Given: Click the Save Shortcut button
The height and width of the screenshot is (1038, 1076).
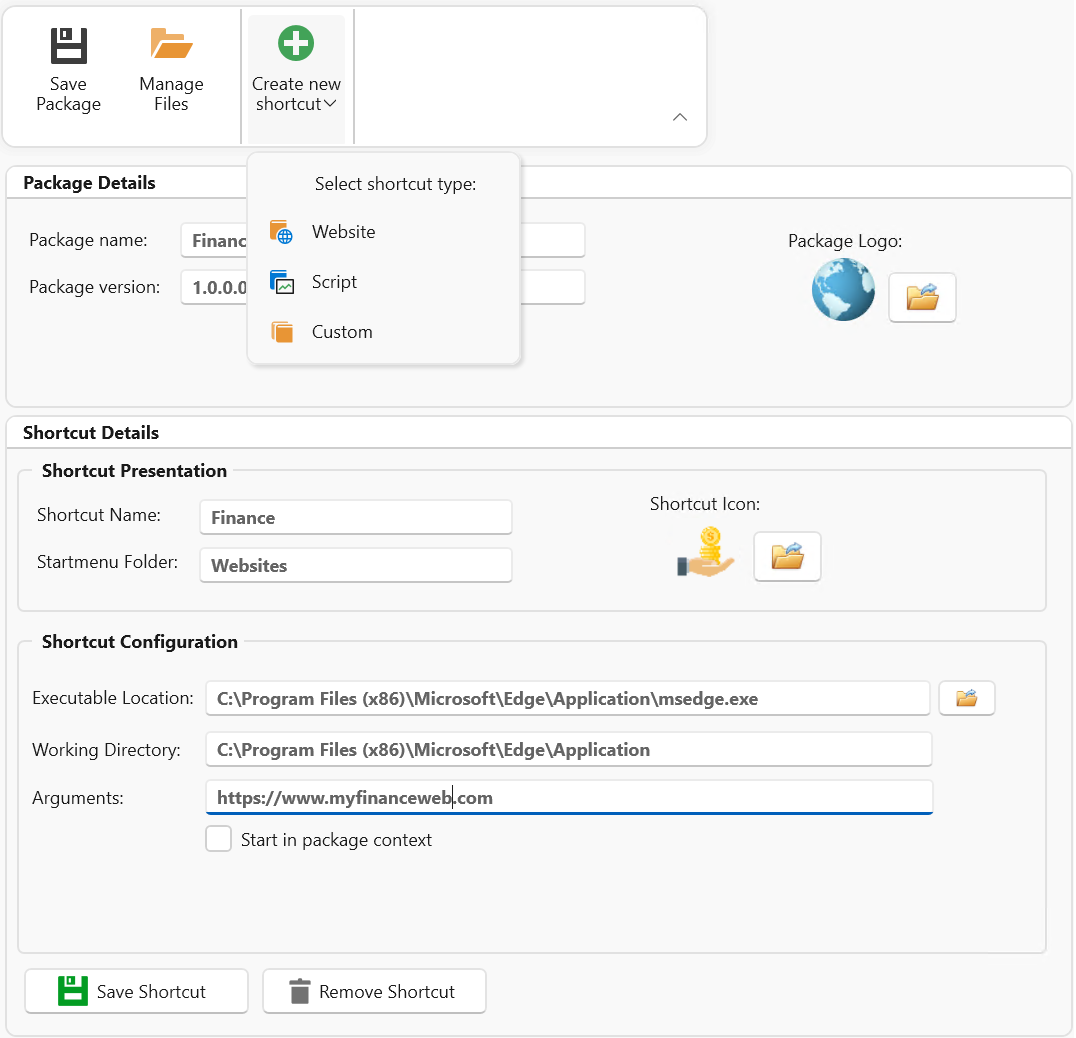Looking at the screenshot, I should (x=136, y=991).
